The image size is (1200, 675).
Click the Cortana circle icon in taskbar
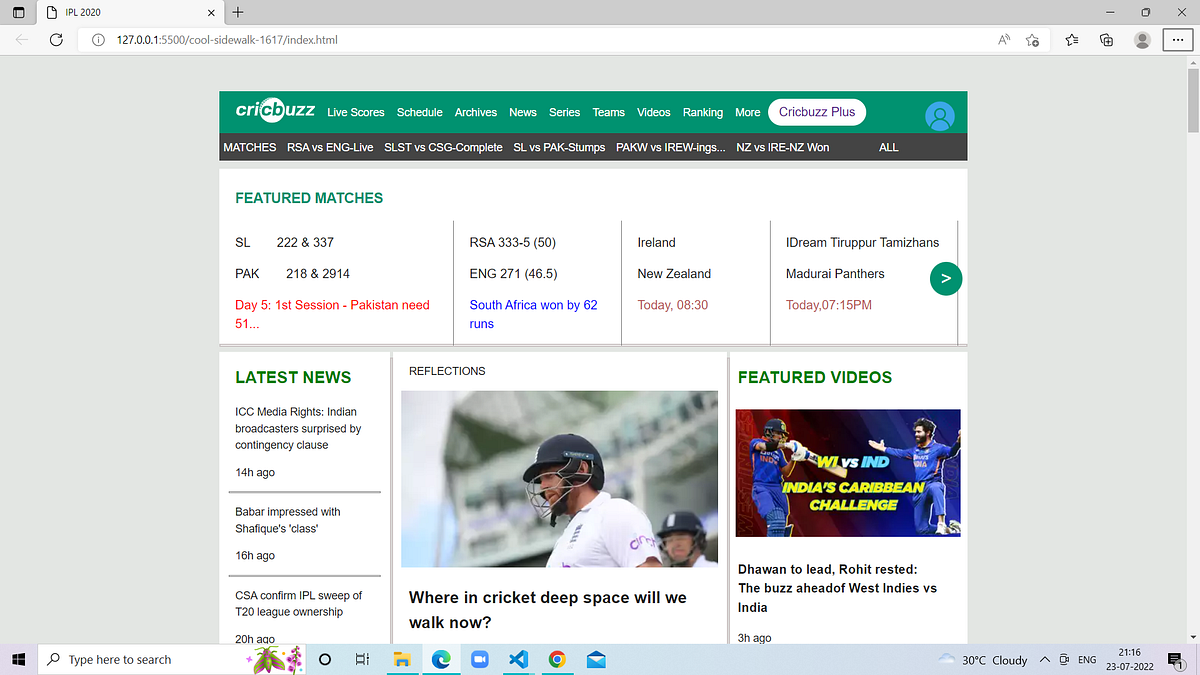click(x=325, y=659)
